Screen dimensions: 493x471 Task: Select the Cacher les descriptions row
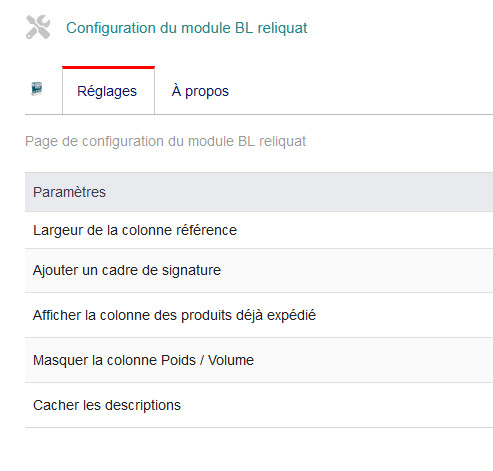click(x=259, y=405)
